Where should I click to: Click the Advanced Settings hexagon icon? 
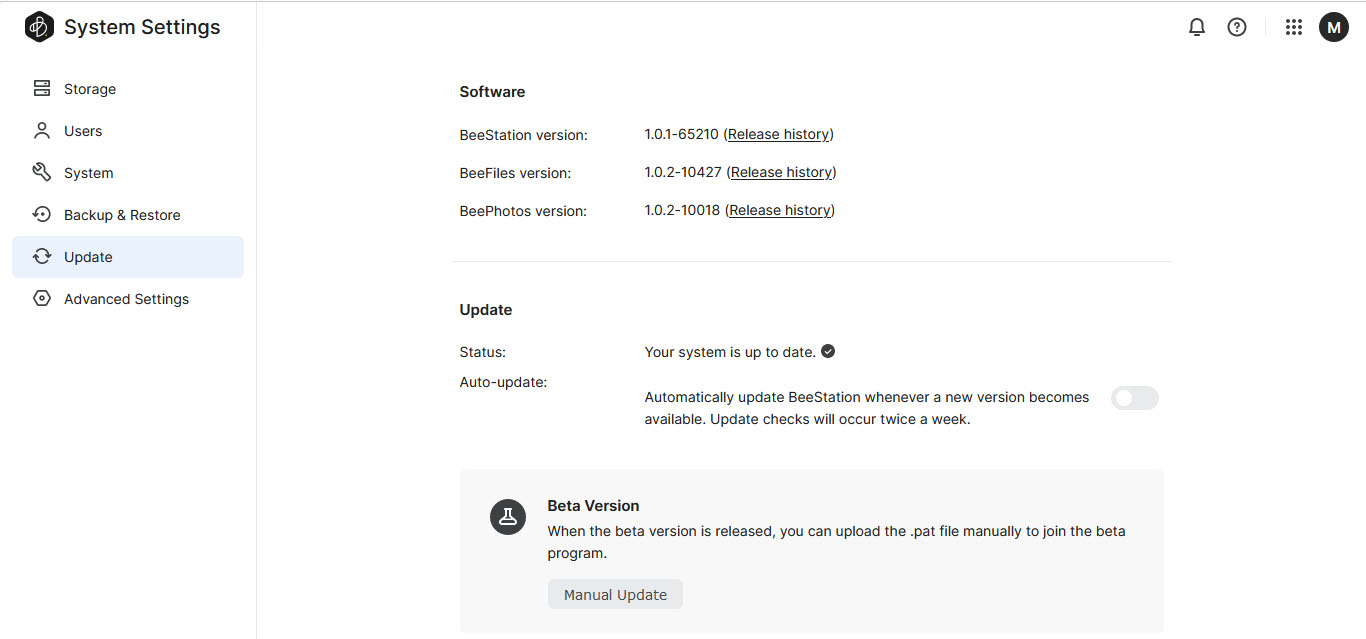42,299
